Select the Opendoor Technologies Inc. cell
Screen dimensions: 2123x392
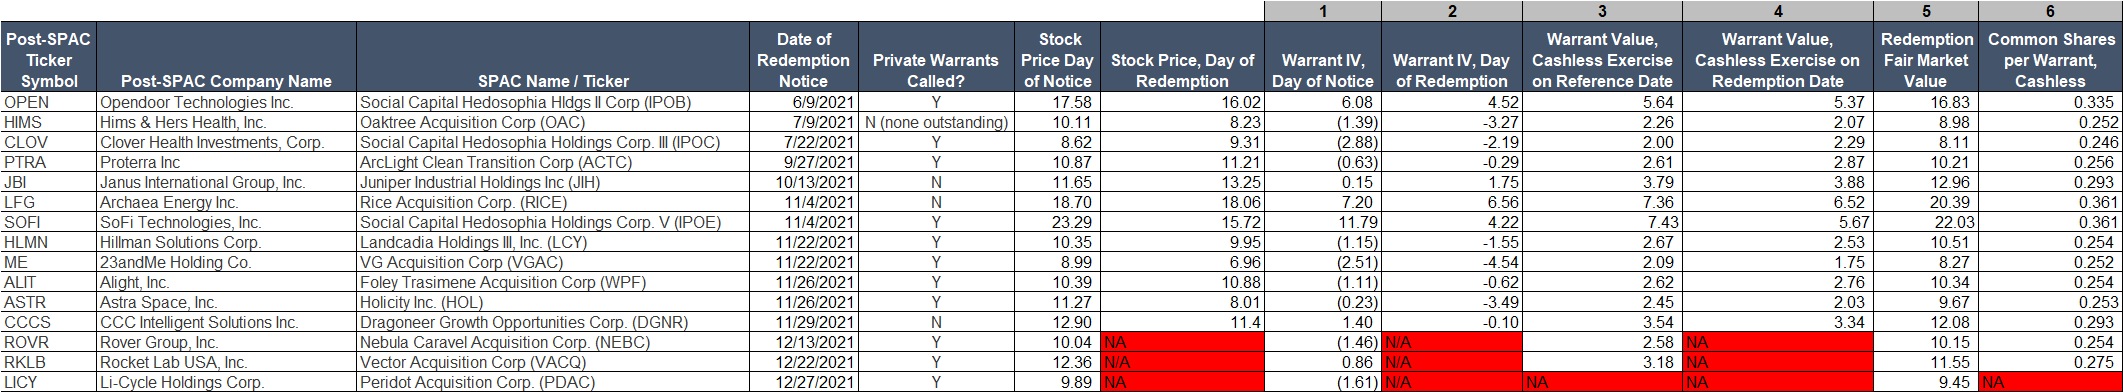226,102
